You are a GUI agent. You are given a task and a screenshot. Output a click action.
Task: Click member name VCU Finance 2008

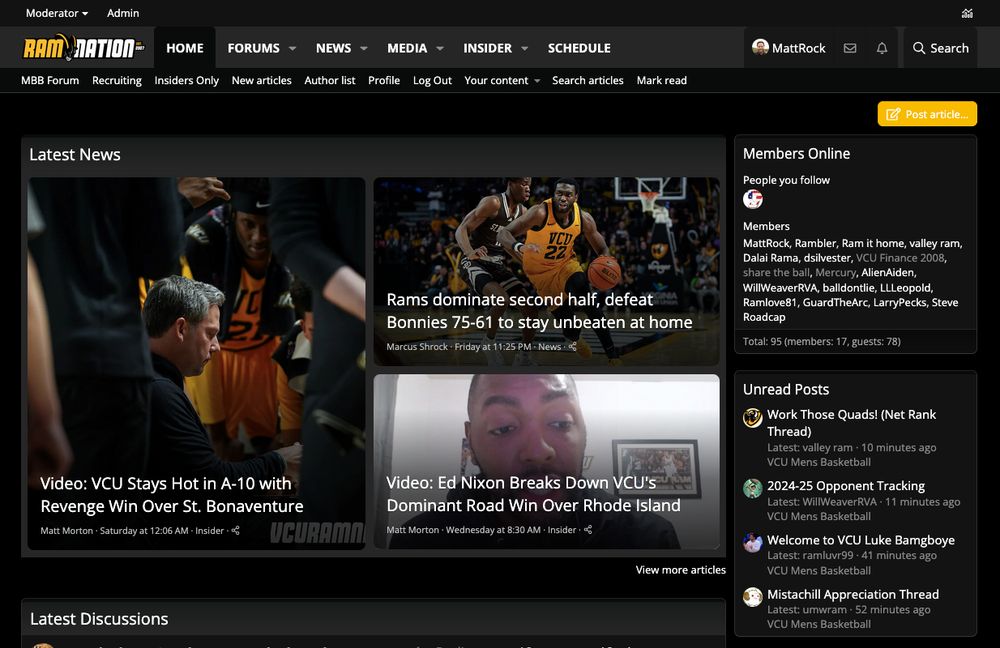[x=900, y=258]
